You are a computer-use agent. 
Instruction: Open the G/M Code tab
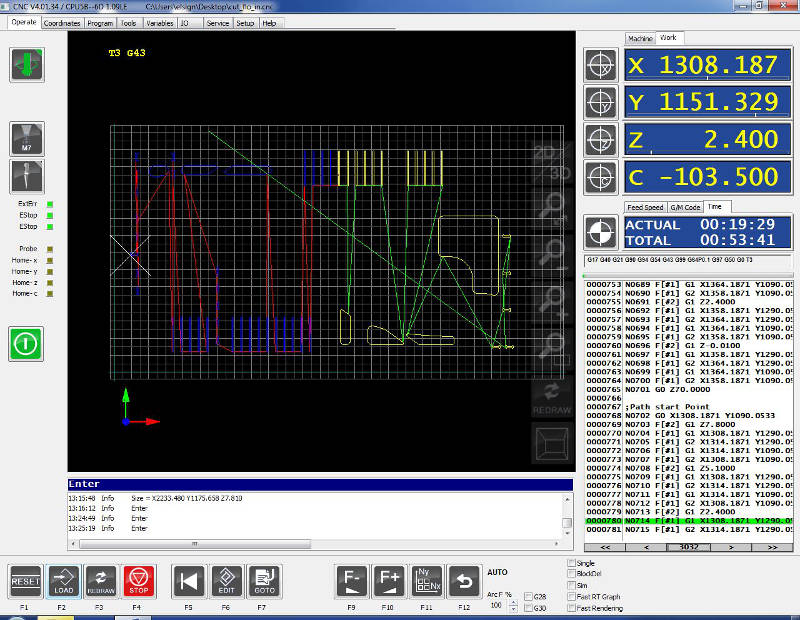pyautogui.click(x=685, y=207)
